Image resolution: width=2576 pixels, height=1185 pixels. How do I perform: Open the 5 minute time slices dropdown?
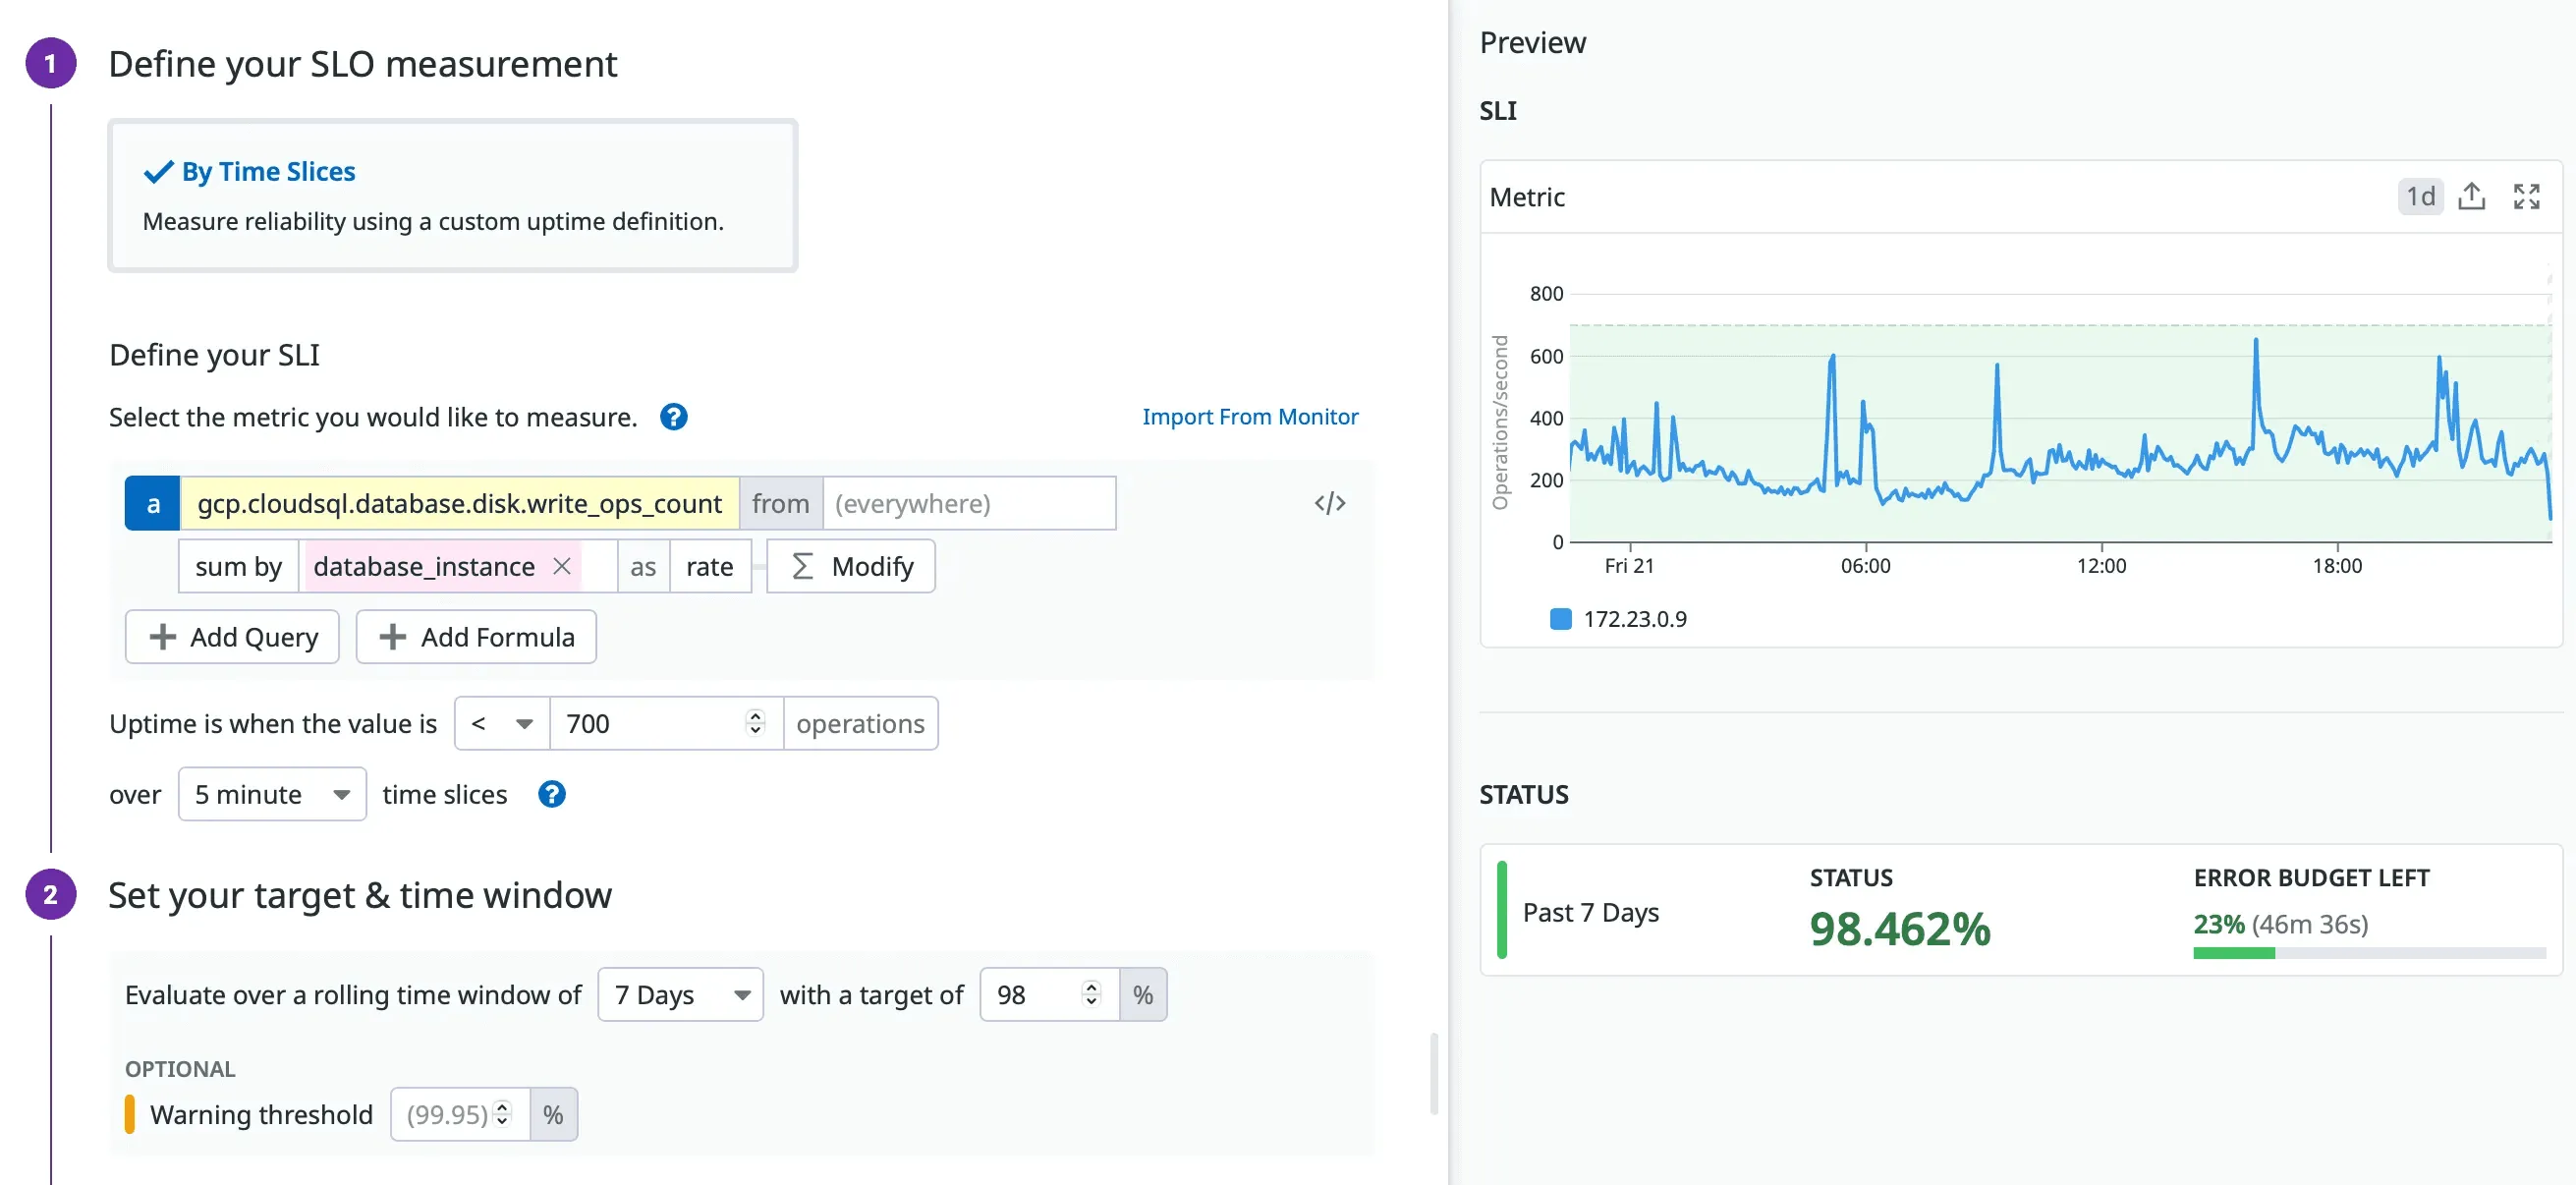(271, 793)
